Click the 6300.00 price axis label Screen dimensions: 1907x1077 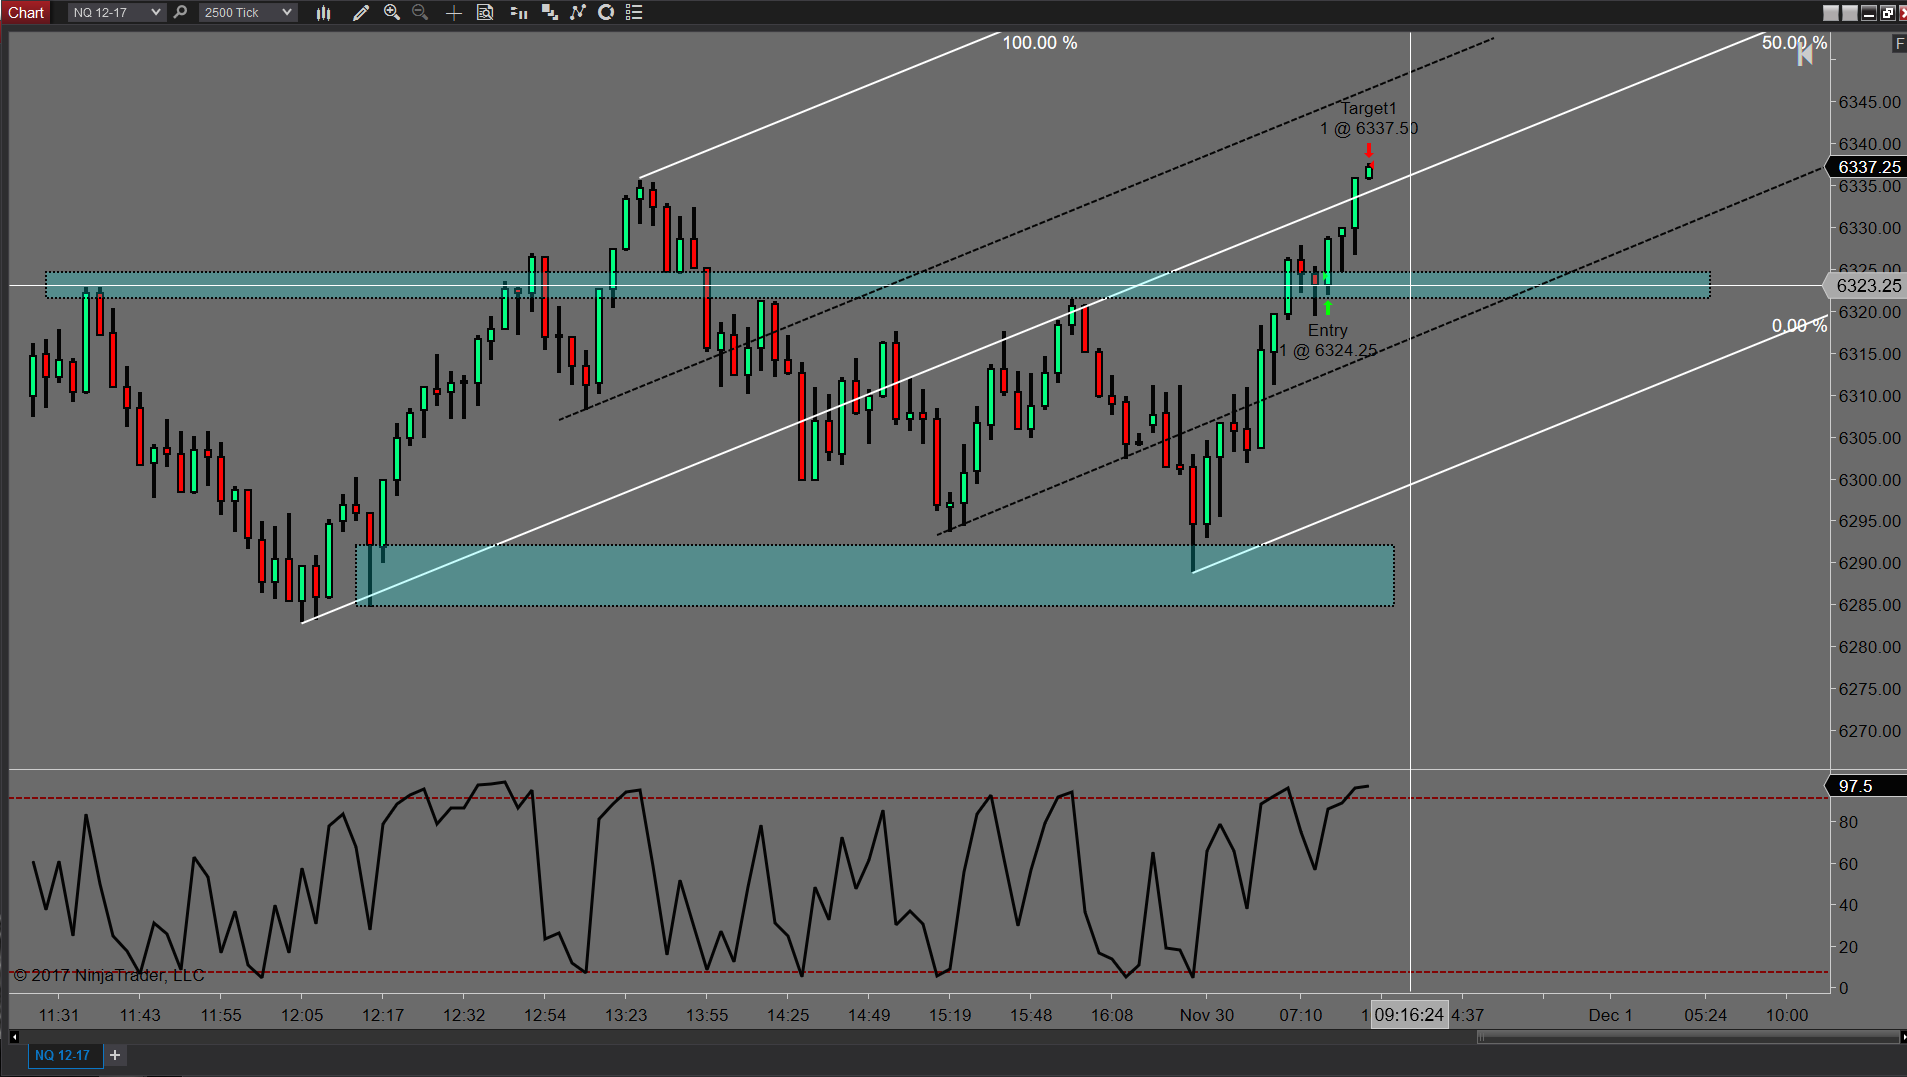pyautogui.click(x=1869, y=480)
